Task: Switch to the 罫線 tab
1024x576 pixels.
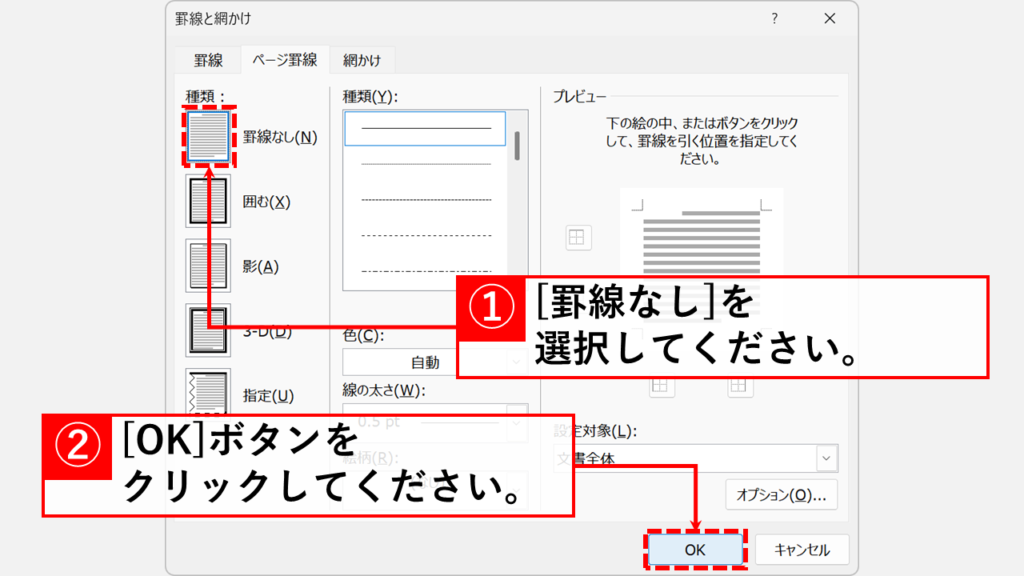Action: (x=208, y=60)
